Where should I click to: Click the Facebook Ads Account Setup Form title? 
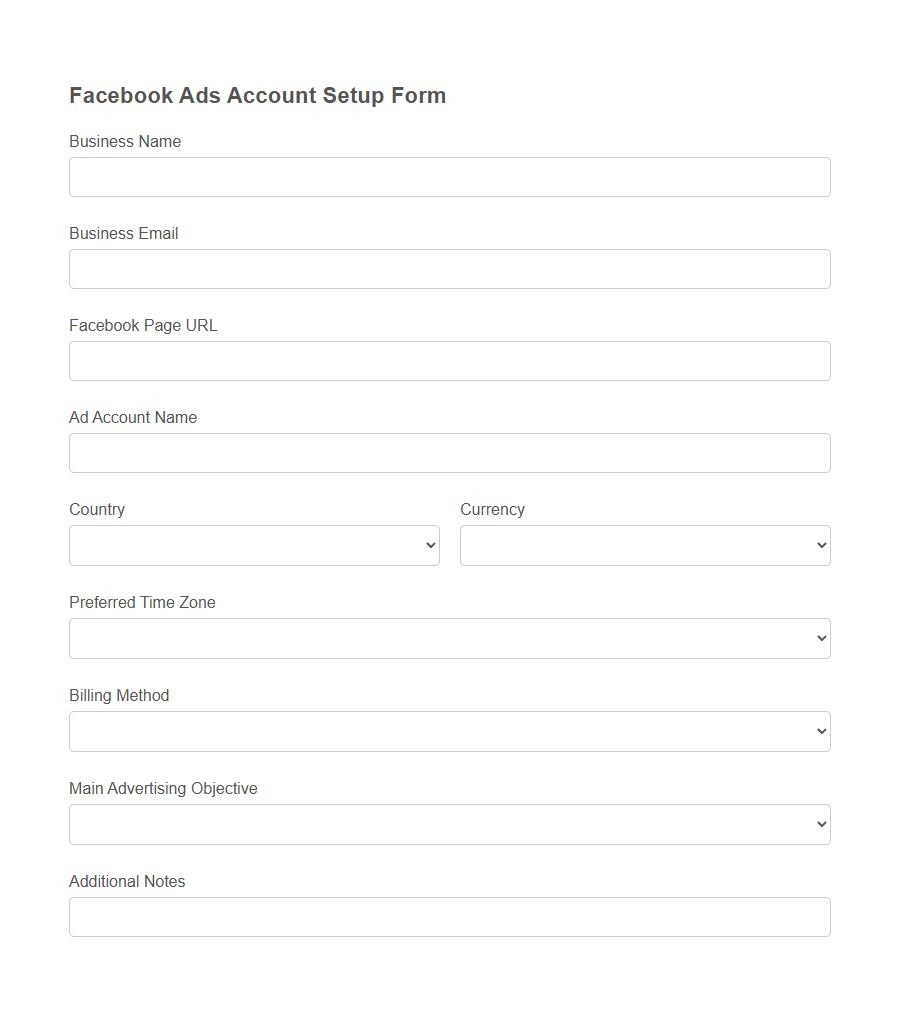257,95
